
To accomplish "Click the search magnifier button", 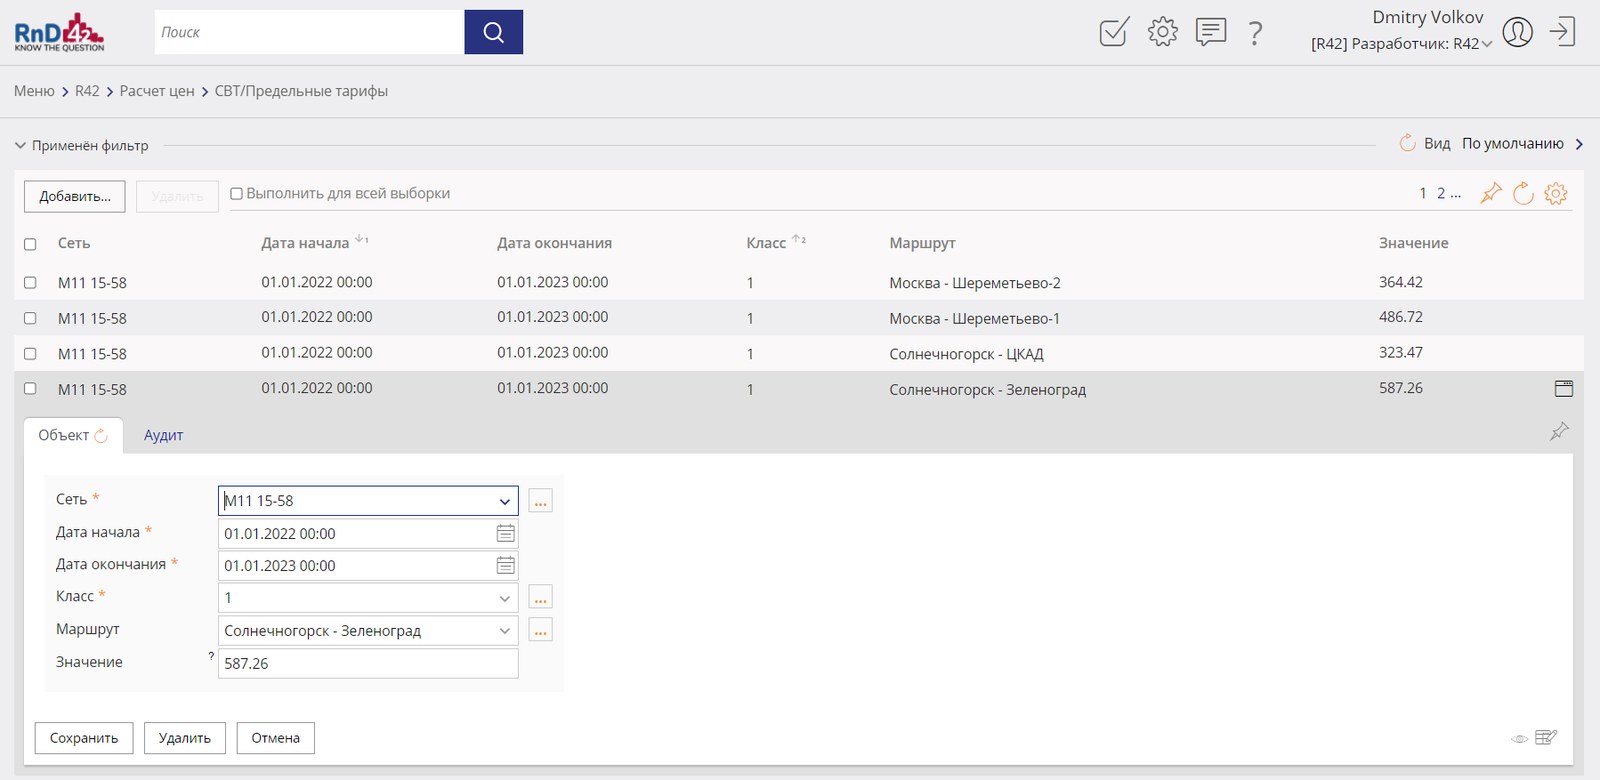I will pyautogui.click(x=493, y=32).
